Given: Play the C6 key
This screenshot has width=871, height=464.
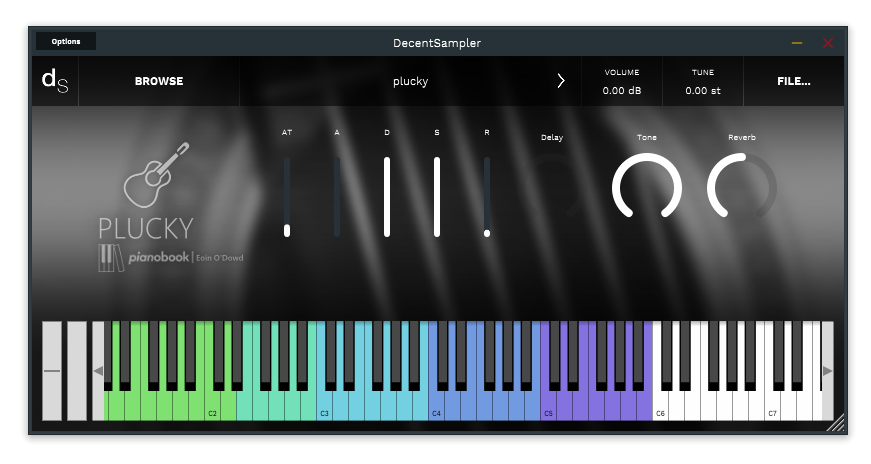Looking at the screenshot, I should (660, 406).
